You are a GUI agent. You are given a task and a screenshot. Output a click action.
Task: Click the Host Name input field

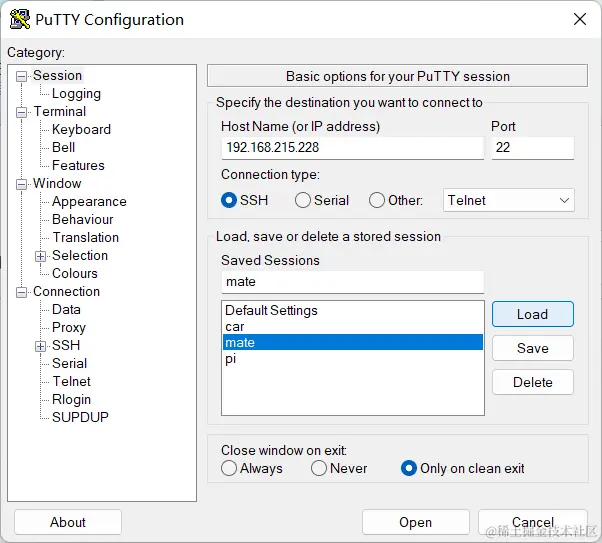coord(352,148)
